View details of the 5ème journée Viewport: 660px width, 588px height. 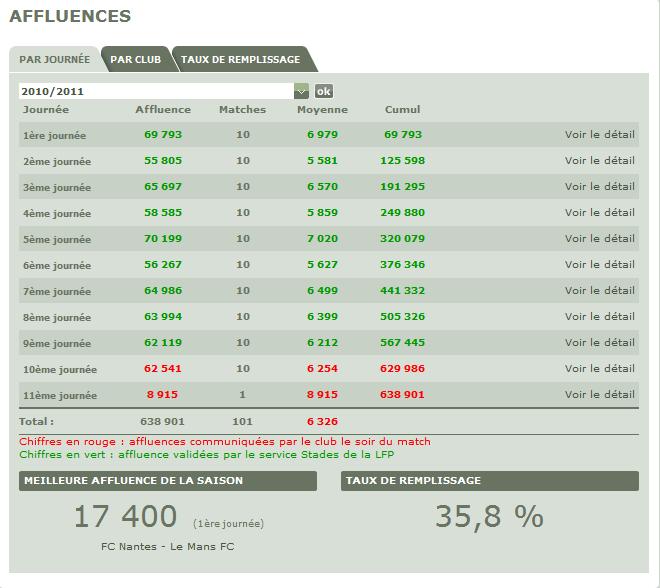(x=599, y=238)
